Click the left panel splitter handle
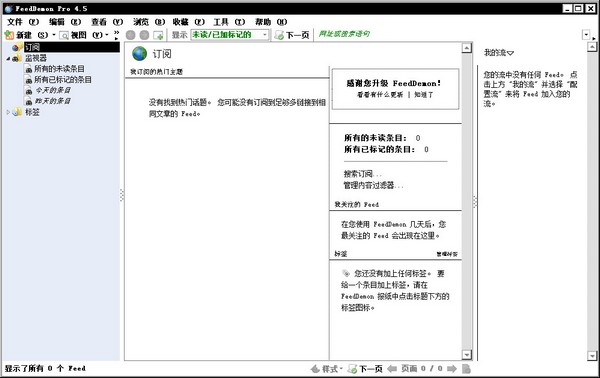 point(122,195)
